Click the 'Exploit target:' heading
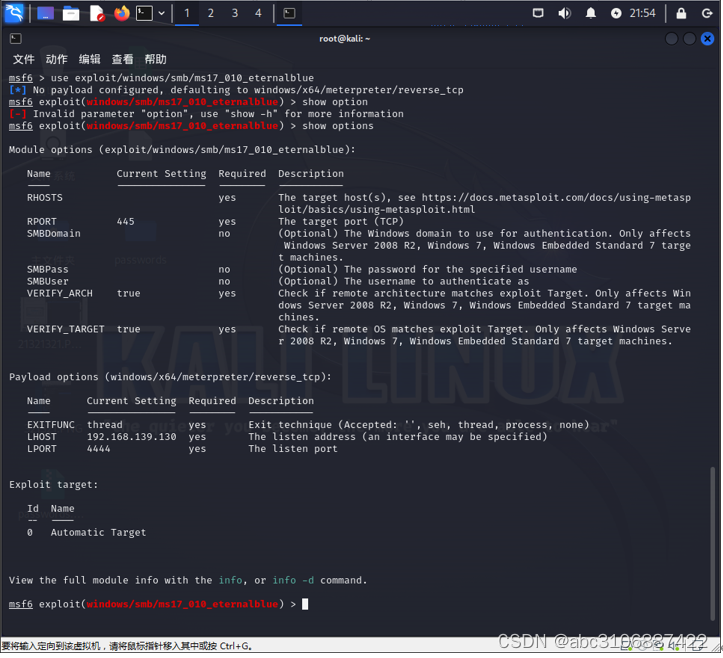The width and height of the screenshot is (723, 658). (x=53, y=485)
